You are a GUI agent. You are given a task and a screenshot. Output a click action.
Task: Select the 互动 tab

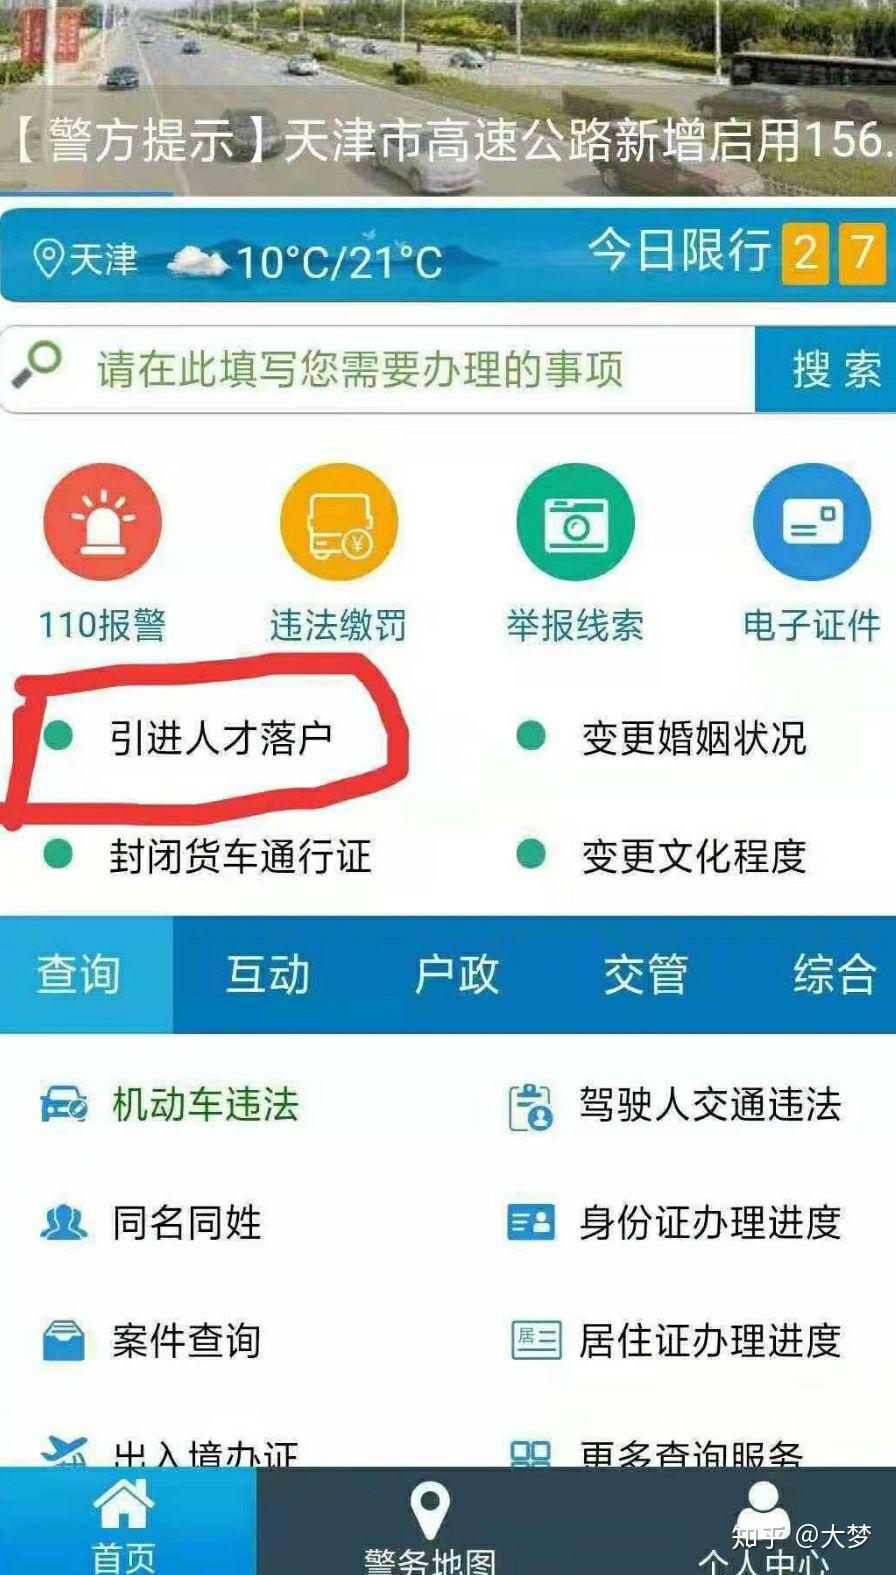coord(267,974)
